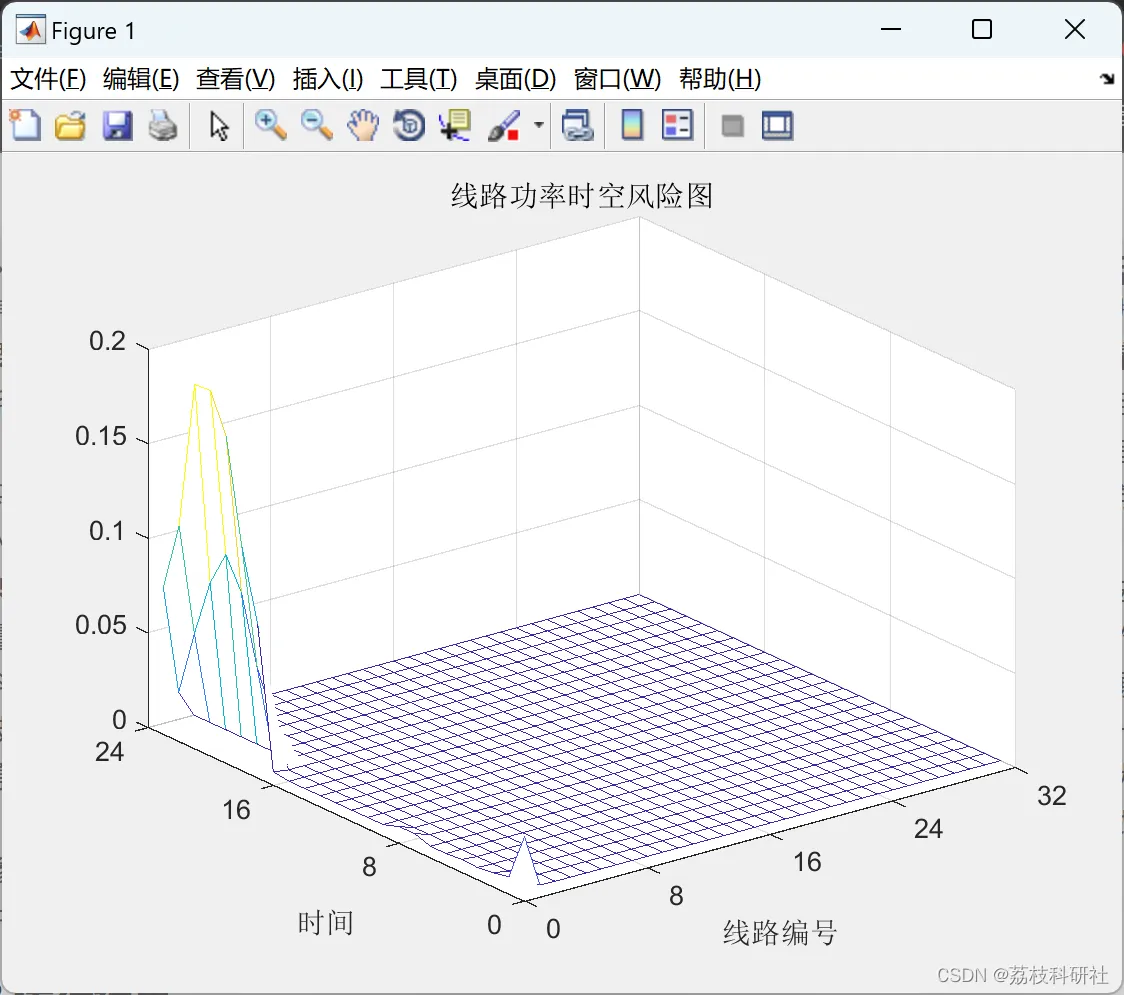This screenshot has height=995, width=1124.
Task: Insert a legend via toolbar icon
Action: (x=677, y=125)
